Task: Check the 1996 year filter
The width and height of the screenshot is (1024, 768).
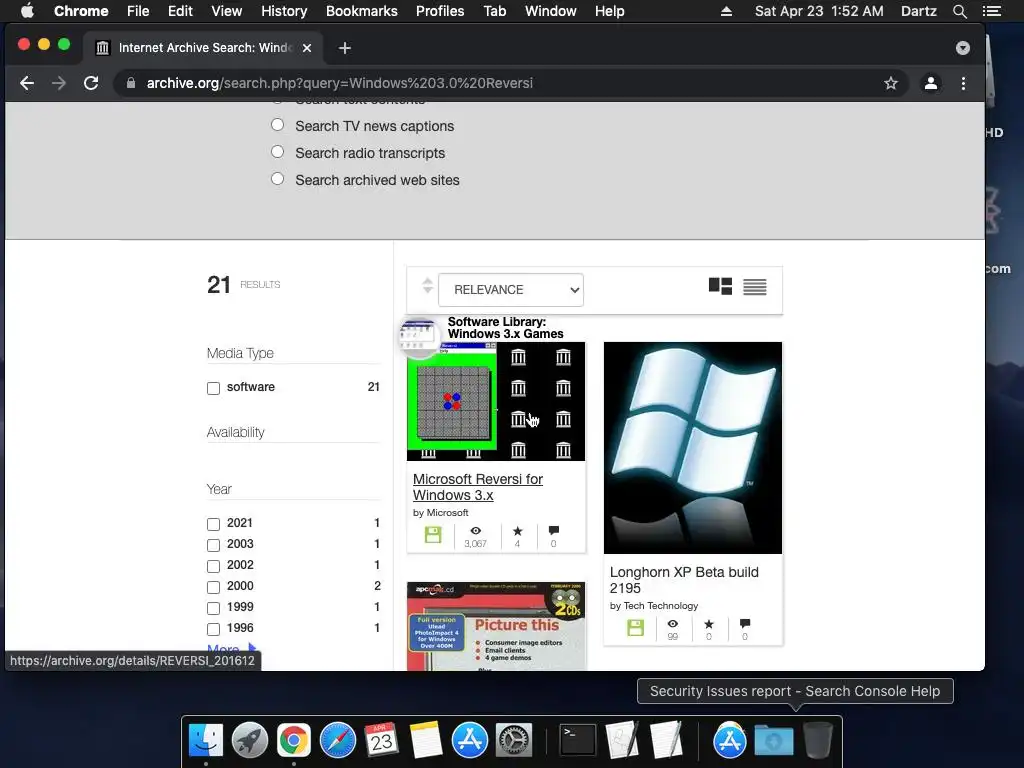Action: coord(214,629)
